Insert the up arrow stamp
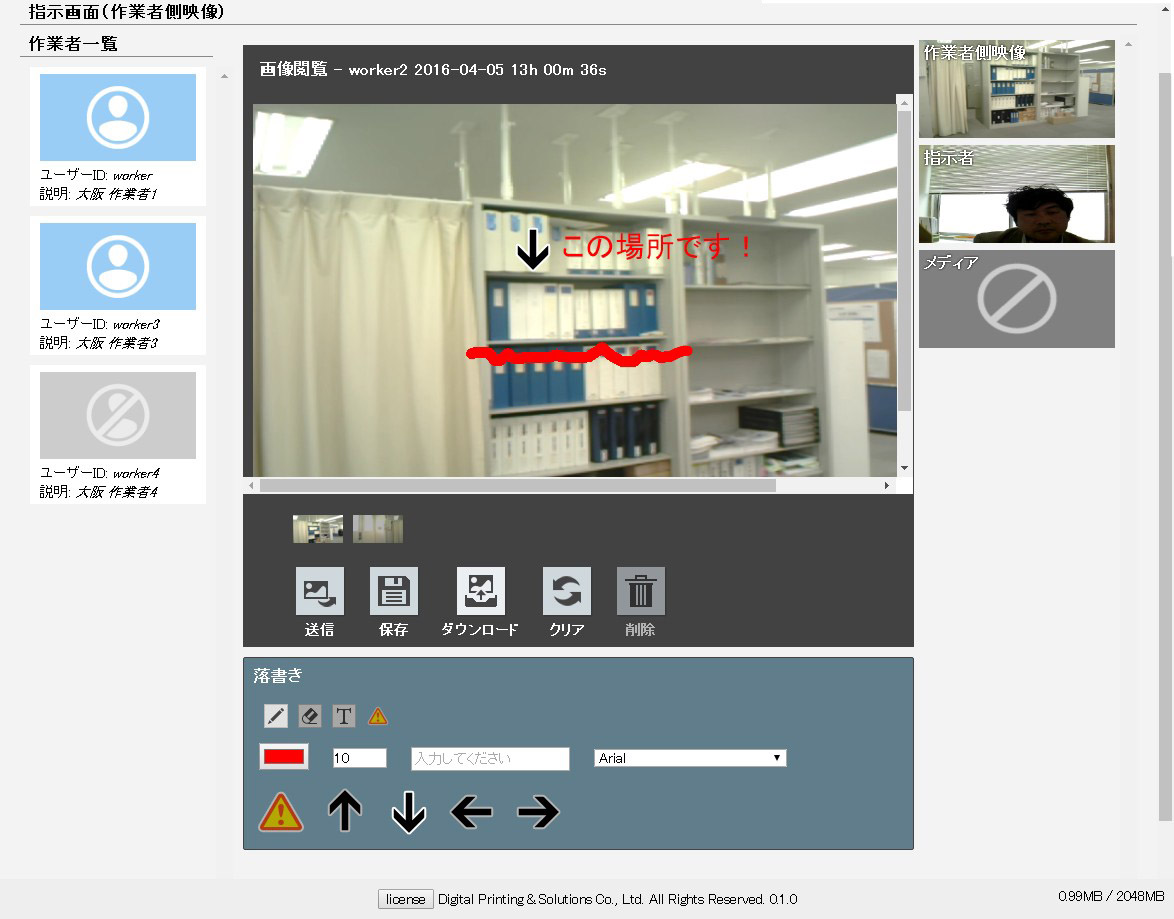 coord(345,812)
